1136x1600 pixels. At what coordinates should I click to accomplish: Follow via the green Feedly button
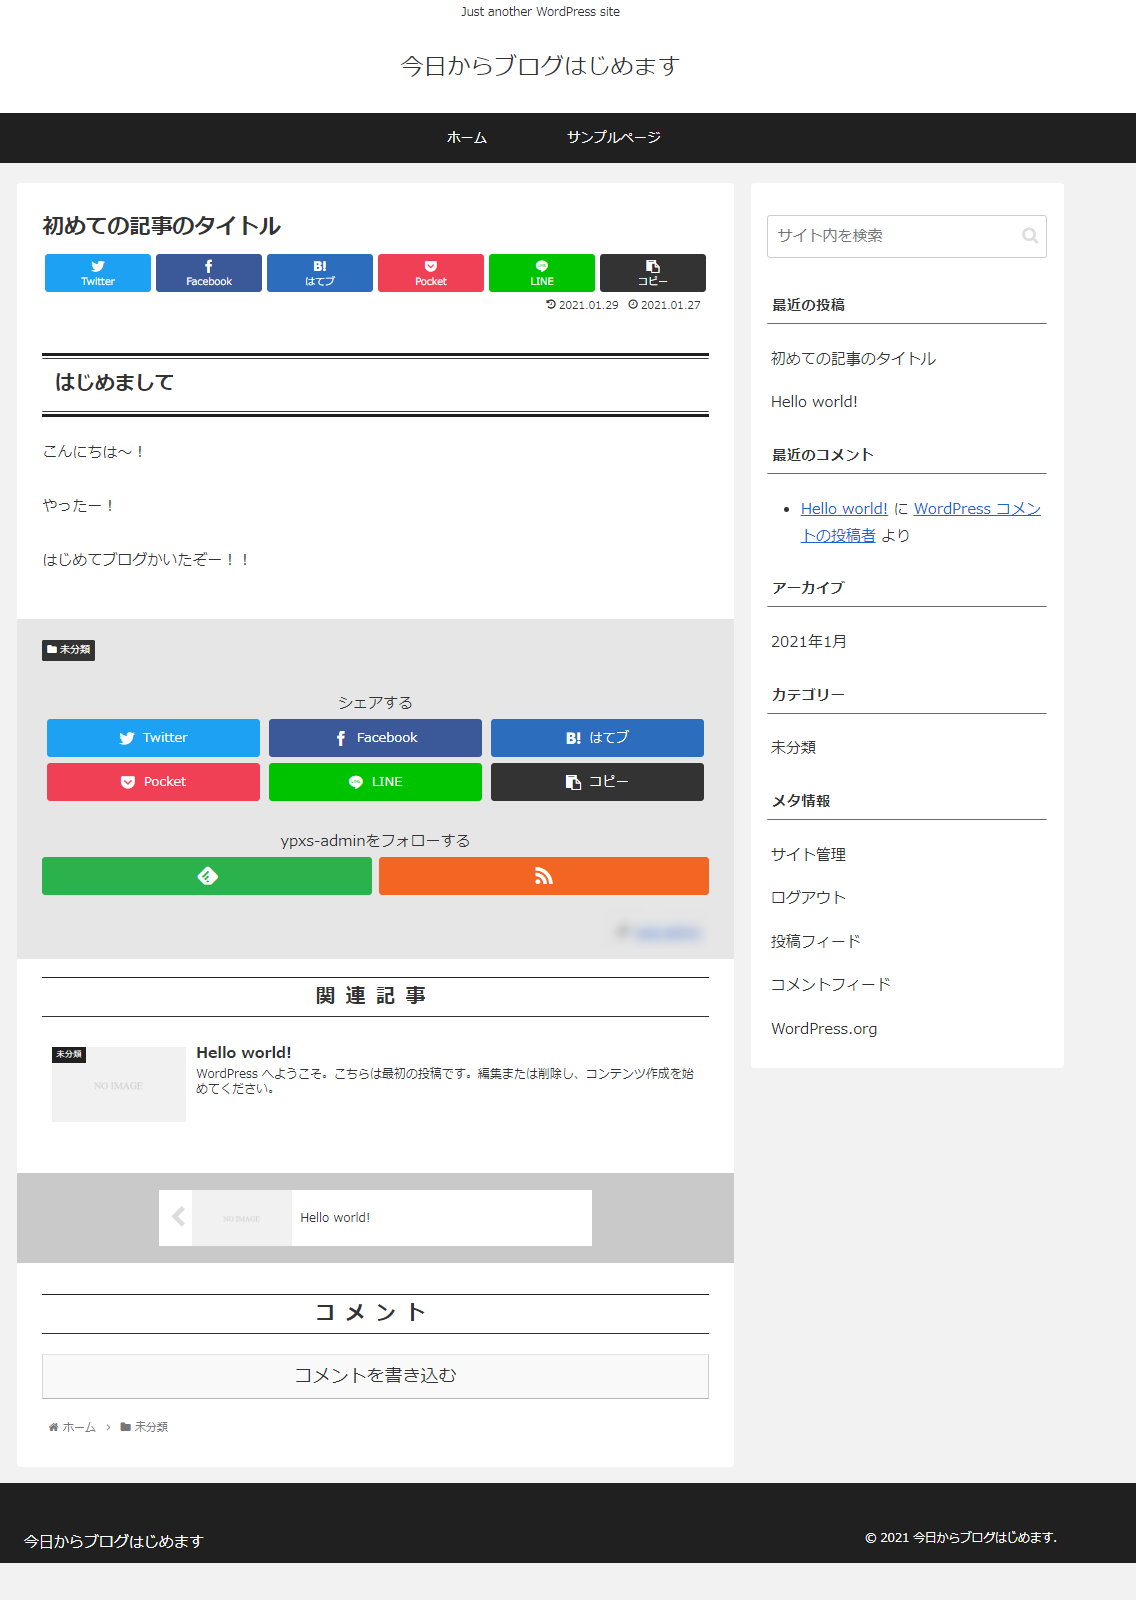click(x=207, y=876)
